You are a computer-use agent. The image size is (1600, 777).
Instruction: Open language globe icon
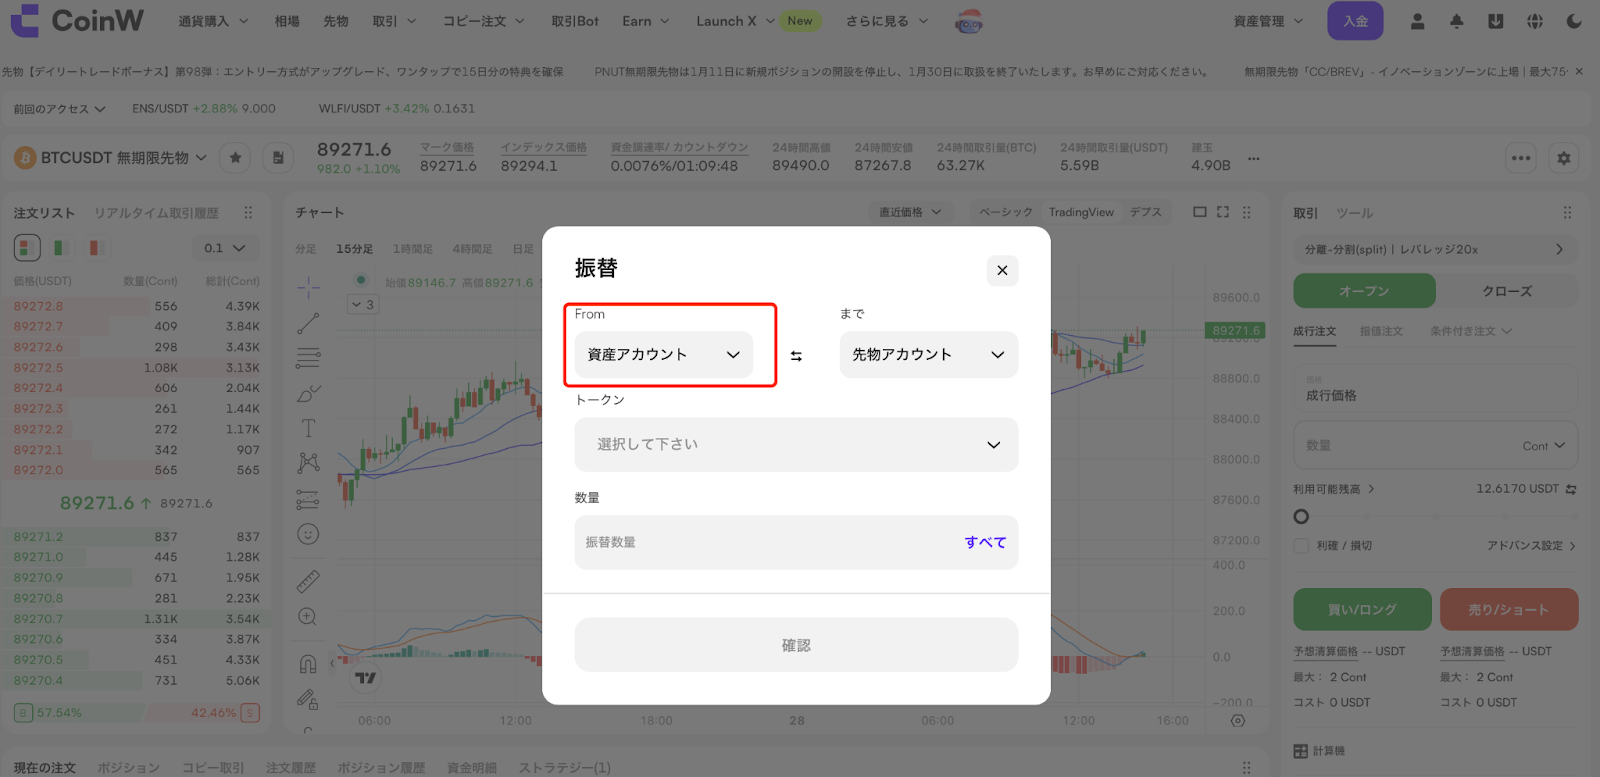click(1535, 21)
